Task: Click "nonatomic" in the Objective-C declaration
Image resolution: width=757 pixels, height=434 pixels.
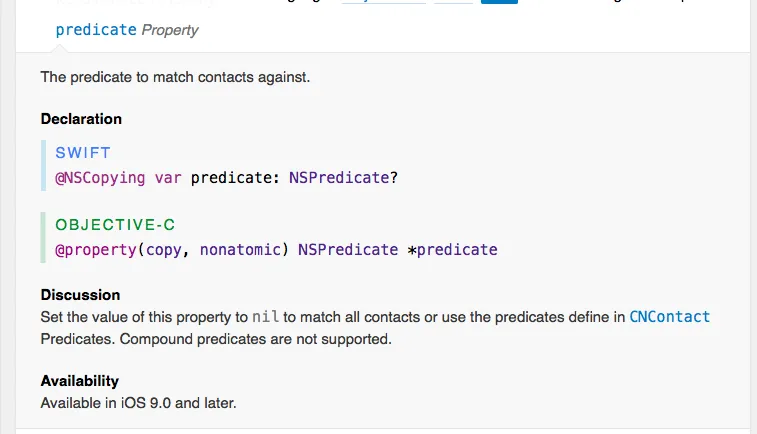Action: coord(240,249)
